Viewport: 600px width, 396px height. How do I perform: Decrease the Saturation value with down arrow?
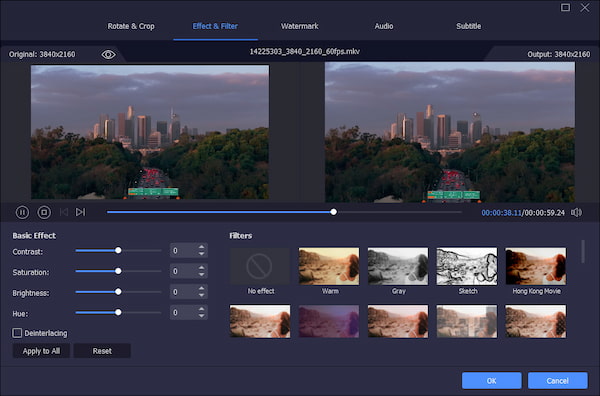point(201,274)
